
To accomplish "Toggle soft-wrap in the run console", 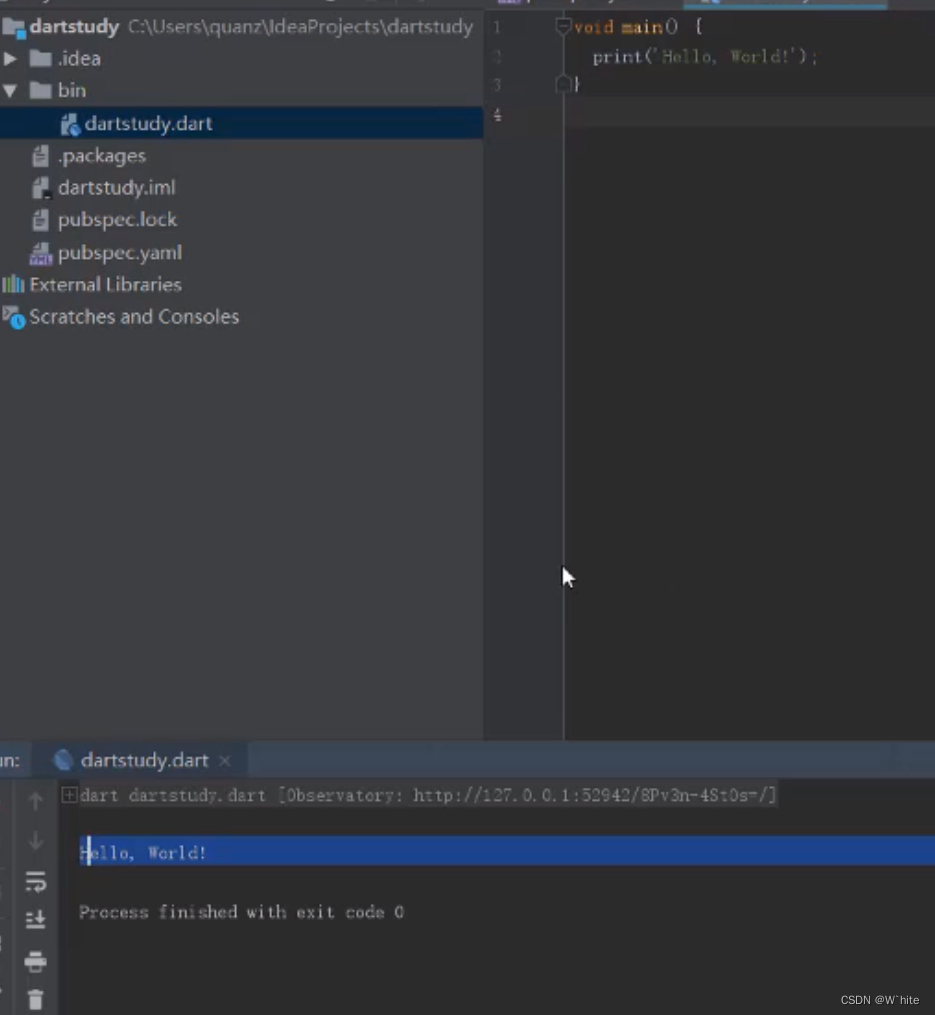I will coord(35,882).
